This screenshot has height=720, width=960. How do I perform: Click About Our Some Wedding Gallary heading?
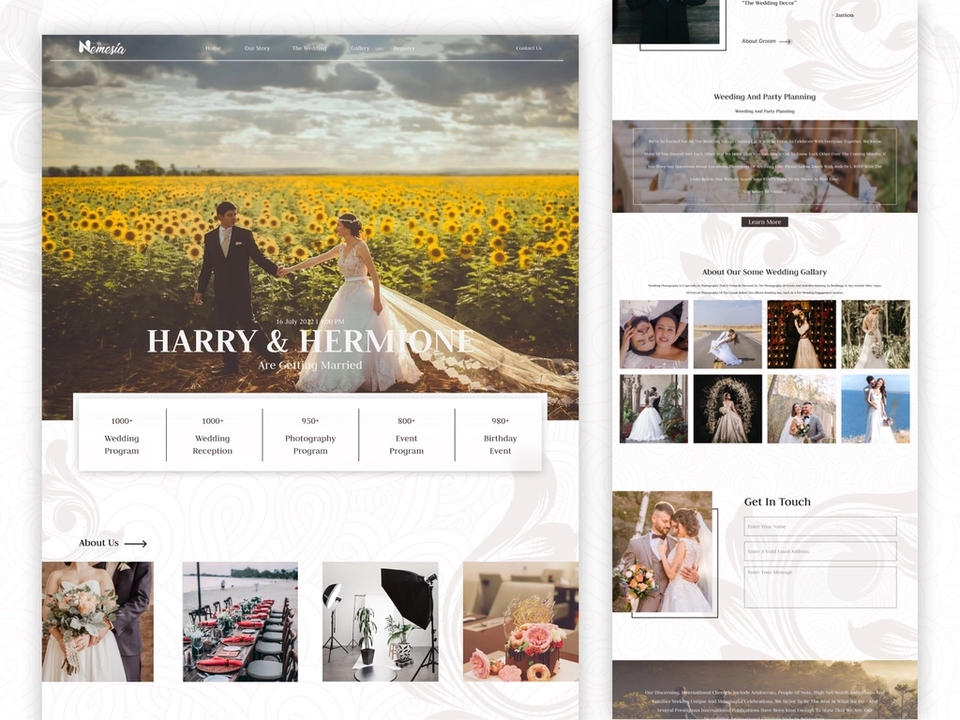[764, 272]
